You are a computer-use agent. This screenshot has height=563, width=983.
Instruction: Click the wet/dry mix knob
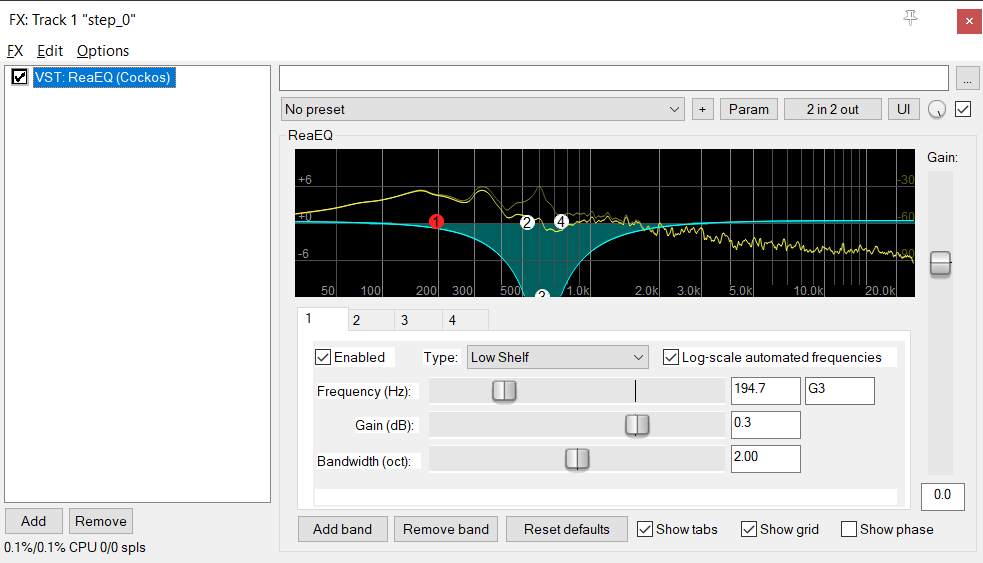coord(937,110)
